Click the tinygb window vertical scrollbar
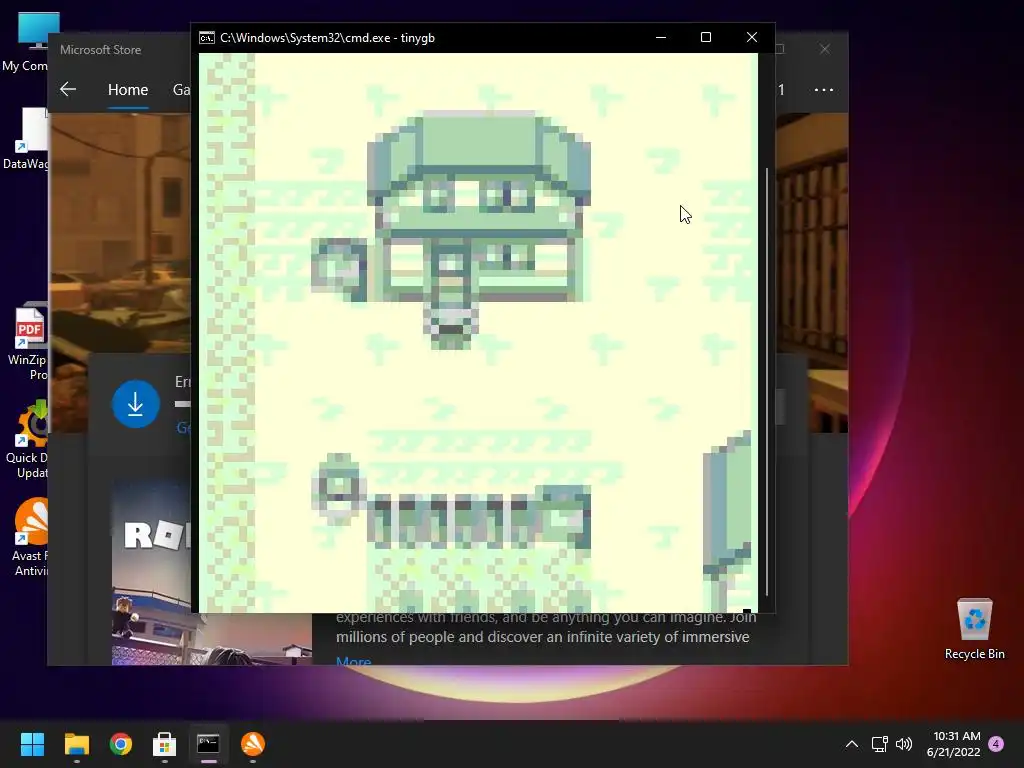 pos(767,382)
